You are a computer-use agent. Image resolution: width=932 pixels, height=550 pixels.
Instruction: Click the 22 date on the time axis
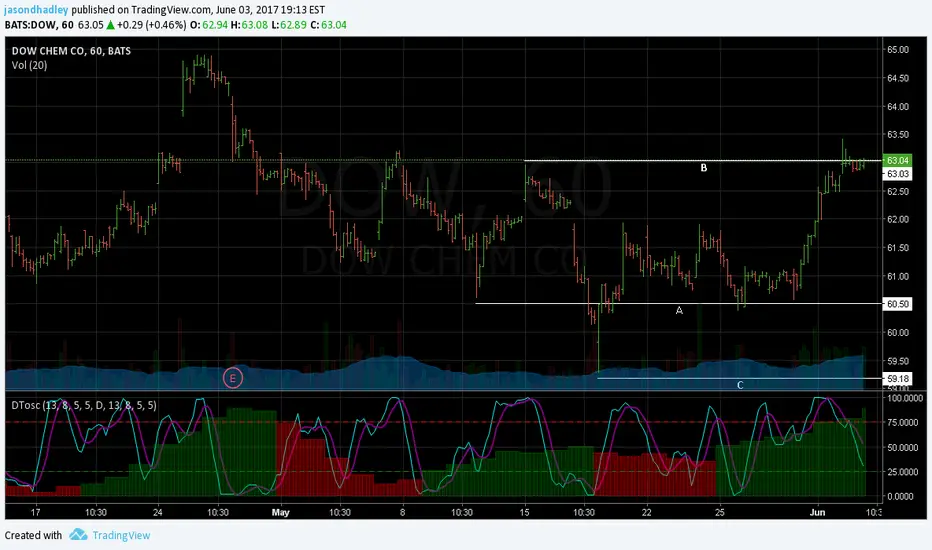647,512
